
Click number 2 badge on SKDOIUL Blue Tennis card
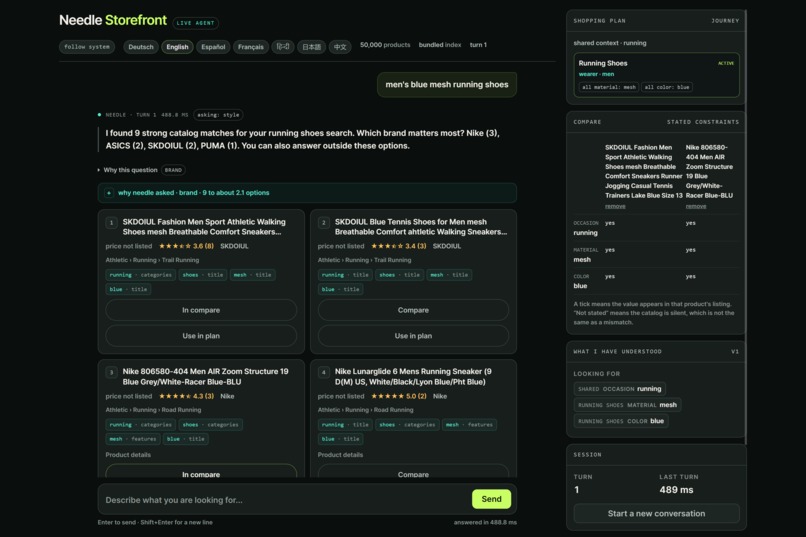(x=323, y=223)
